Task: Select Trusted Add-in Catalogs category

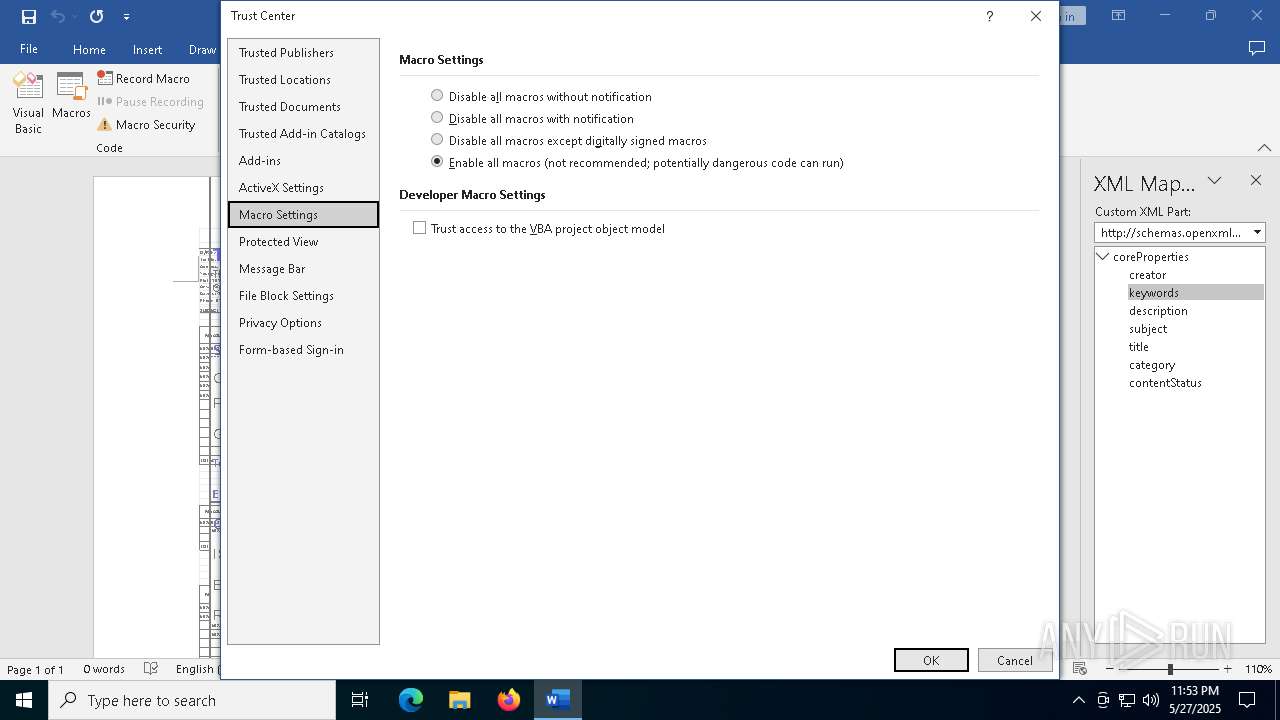Action: [303, 134]
